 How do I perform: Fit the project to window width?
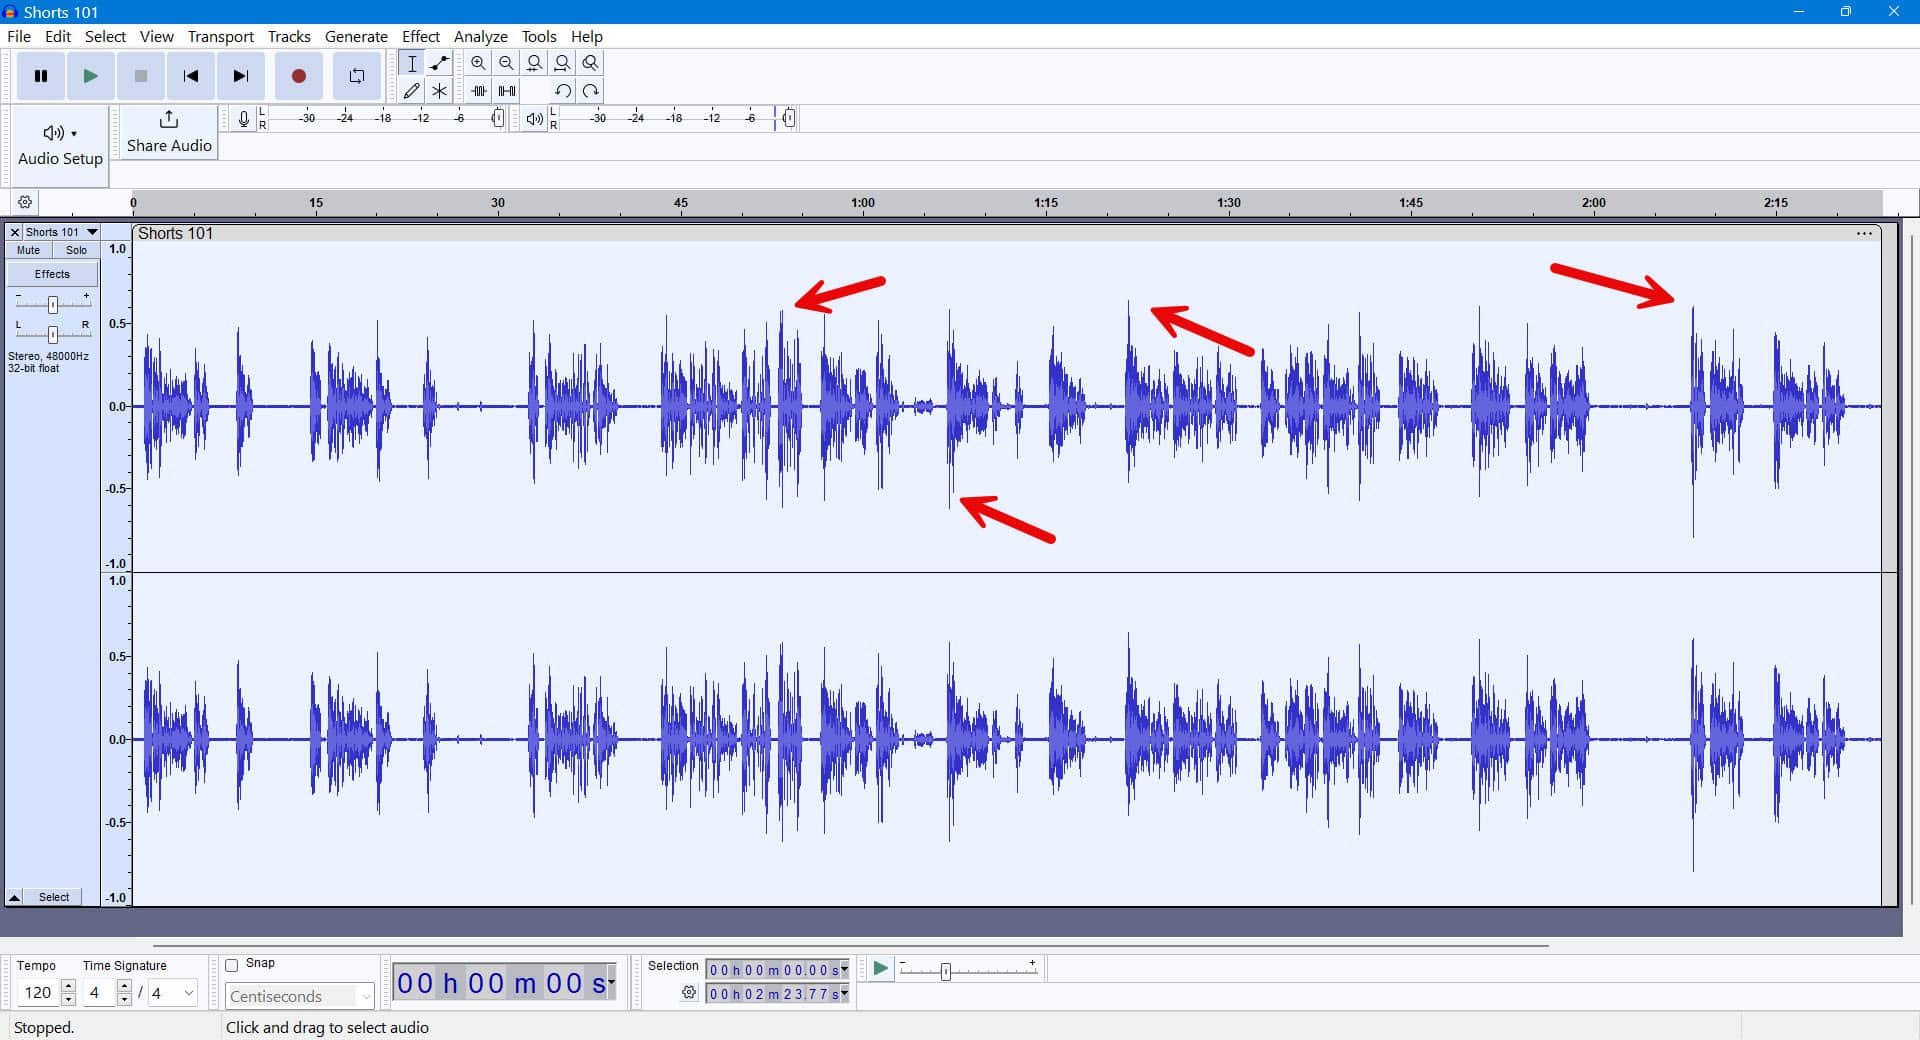click(562, 62)
